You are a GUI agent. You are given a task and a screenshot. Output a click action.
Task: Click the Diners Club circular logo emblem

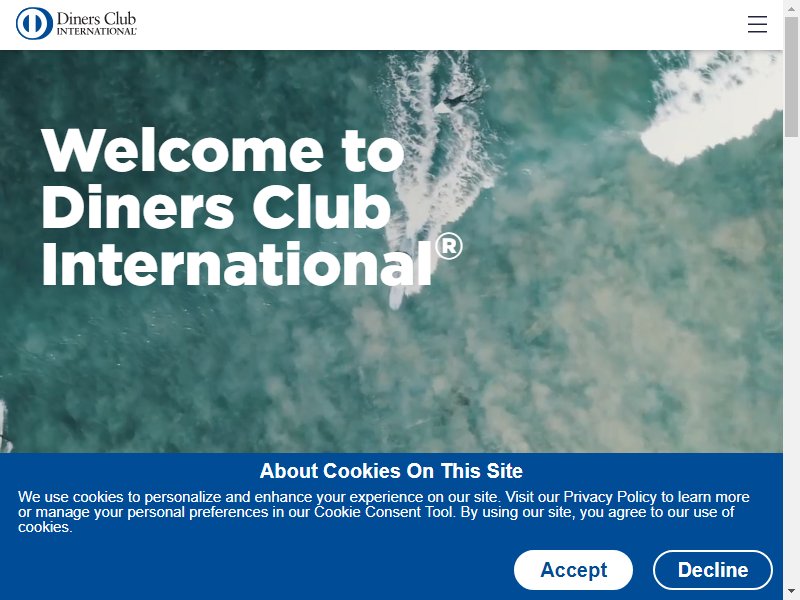34,23
